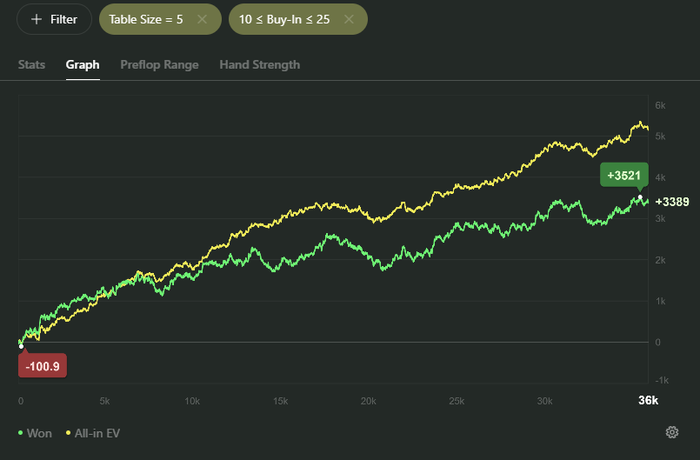Remove the Buy-In range filter chip
Viewport: 700px width, 460px height.
[348, 19]
